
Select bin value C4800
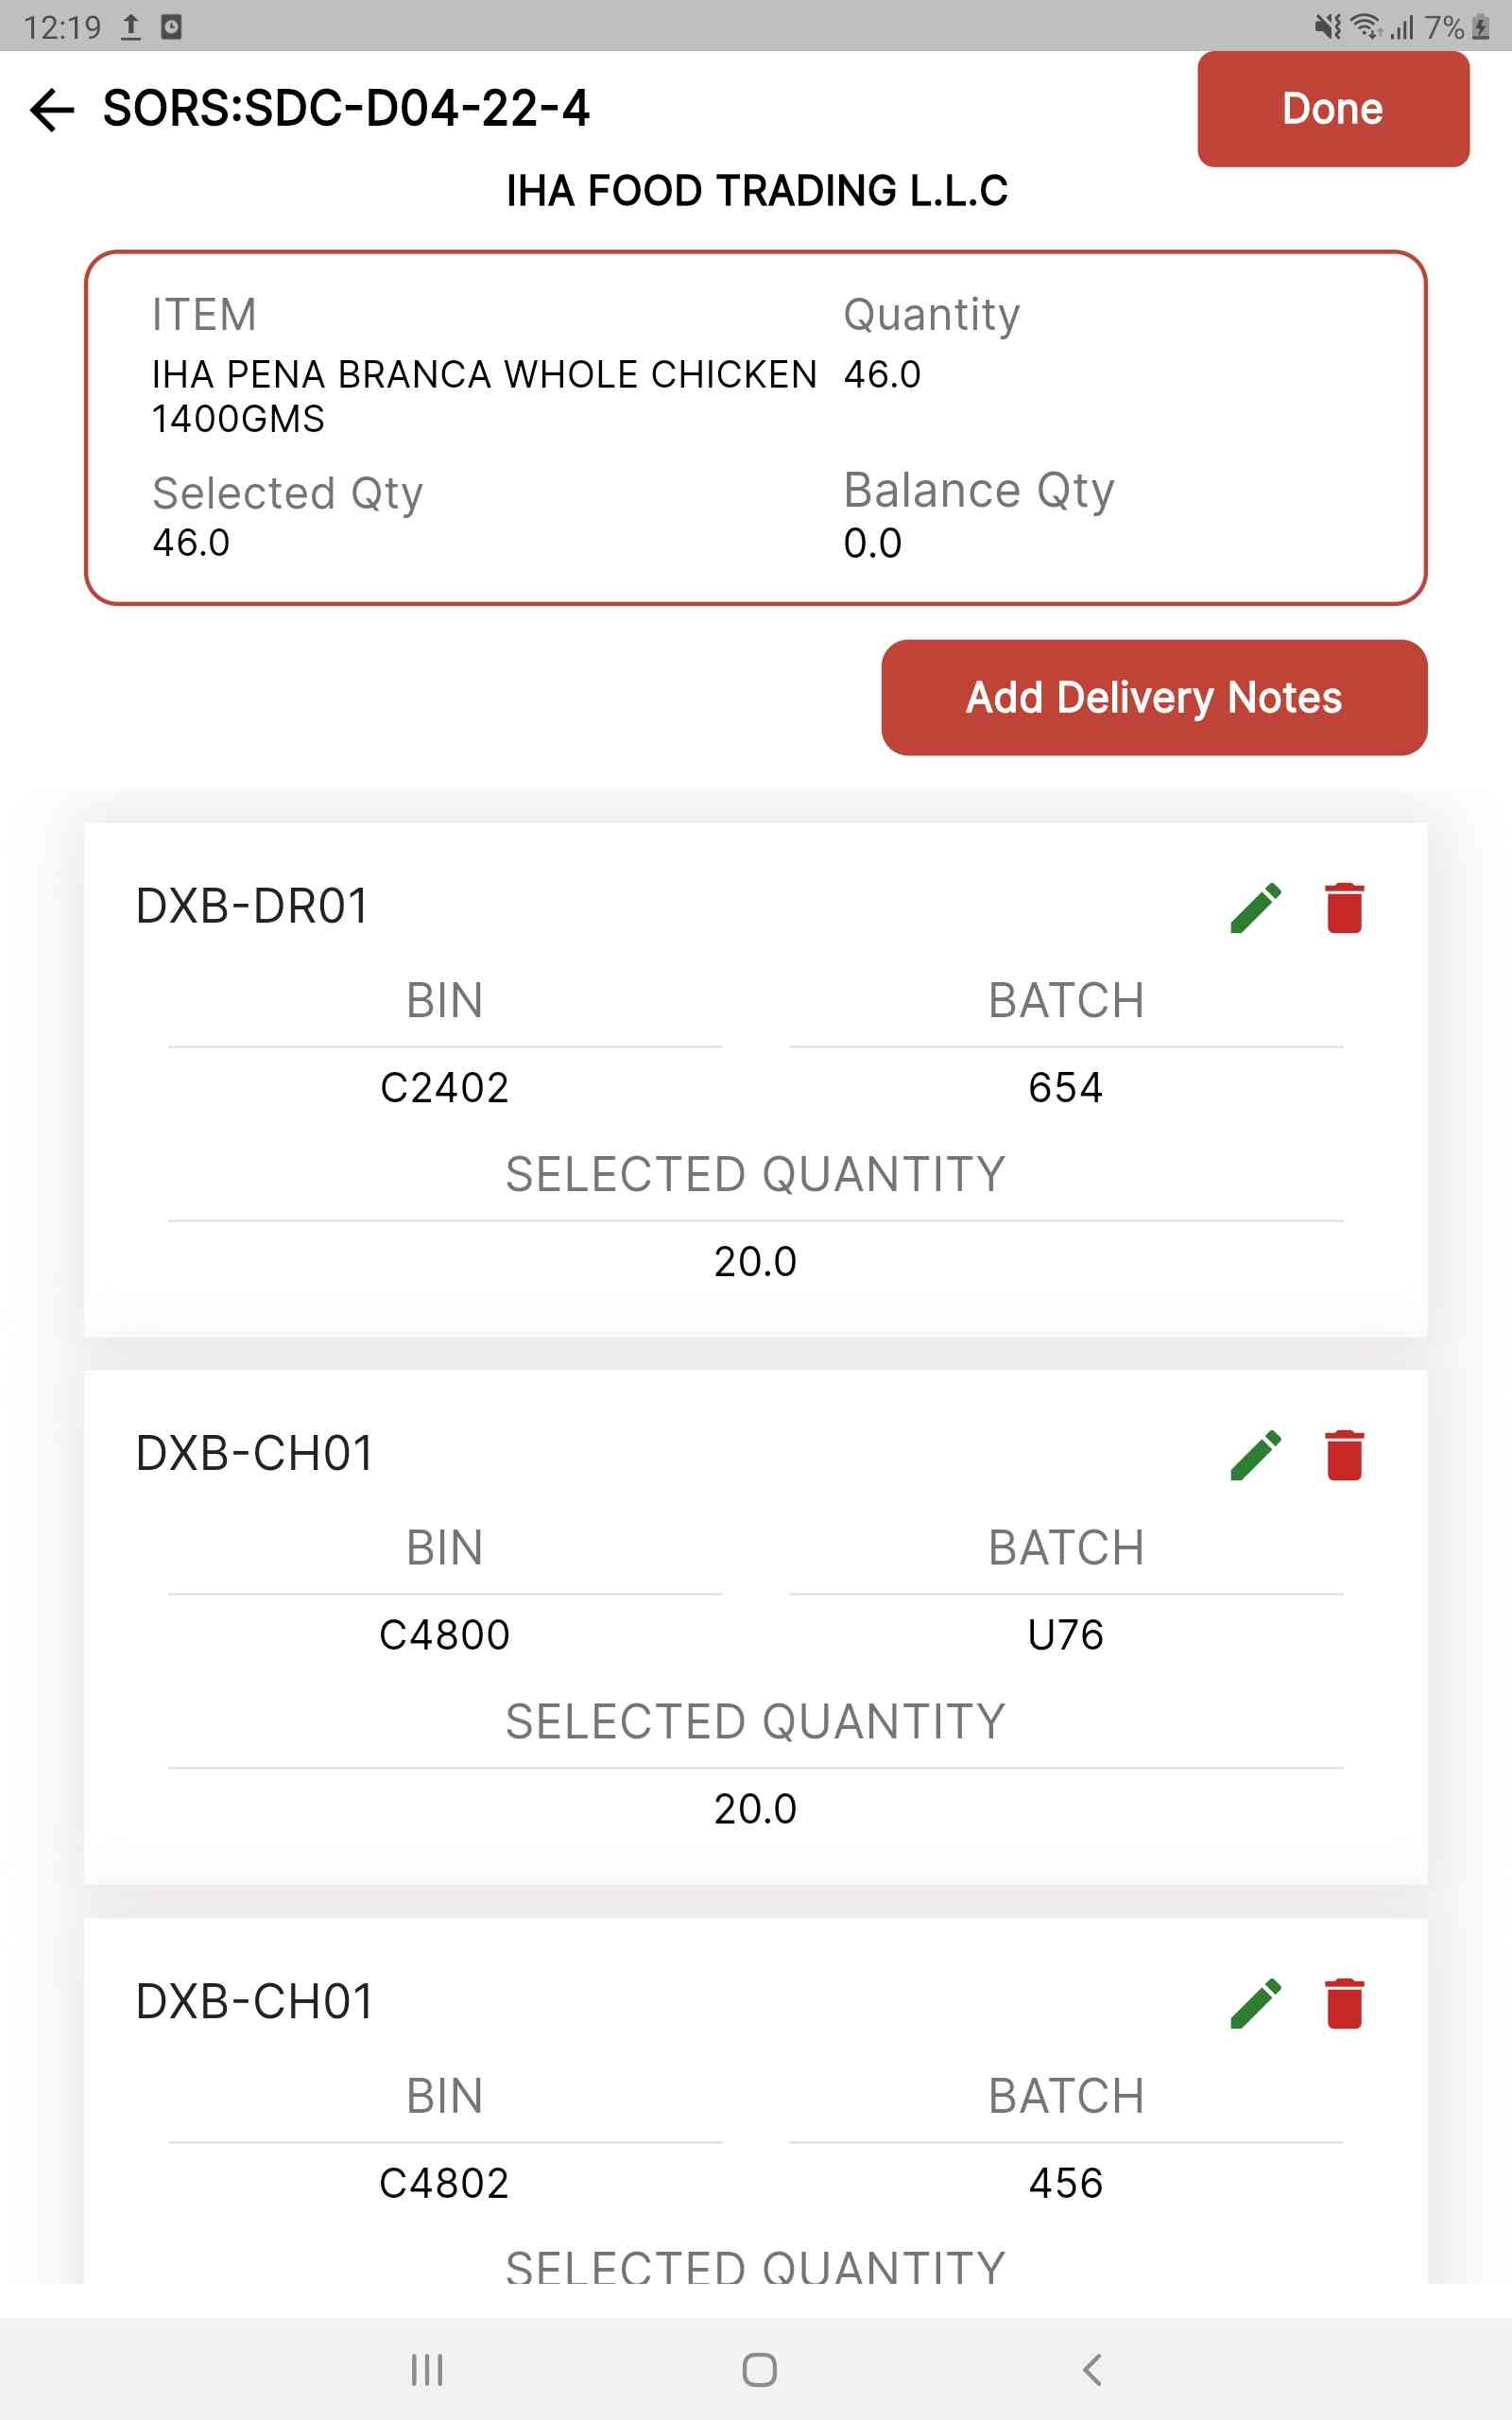coord(445,1635)
